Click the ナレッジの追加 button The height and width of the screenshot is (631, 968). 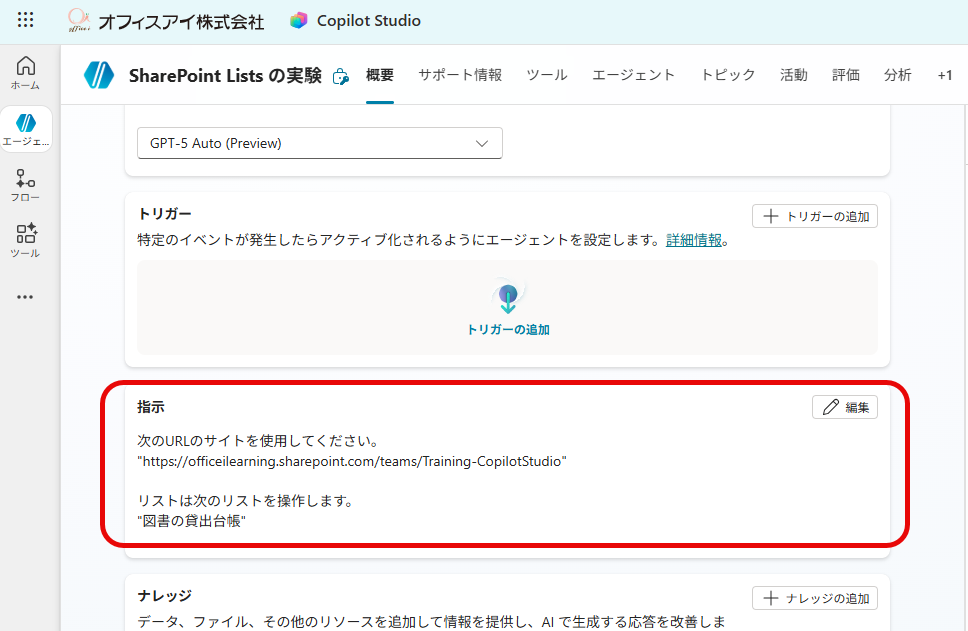click(815, 598)
